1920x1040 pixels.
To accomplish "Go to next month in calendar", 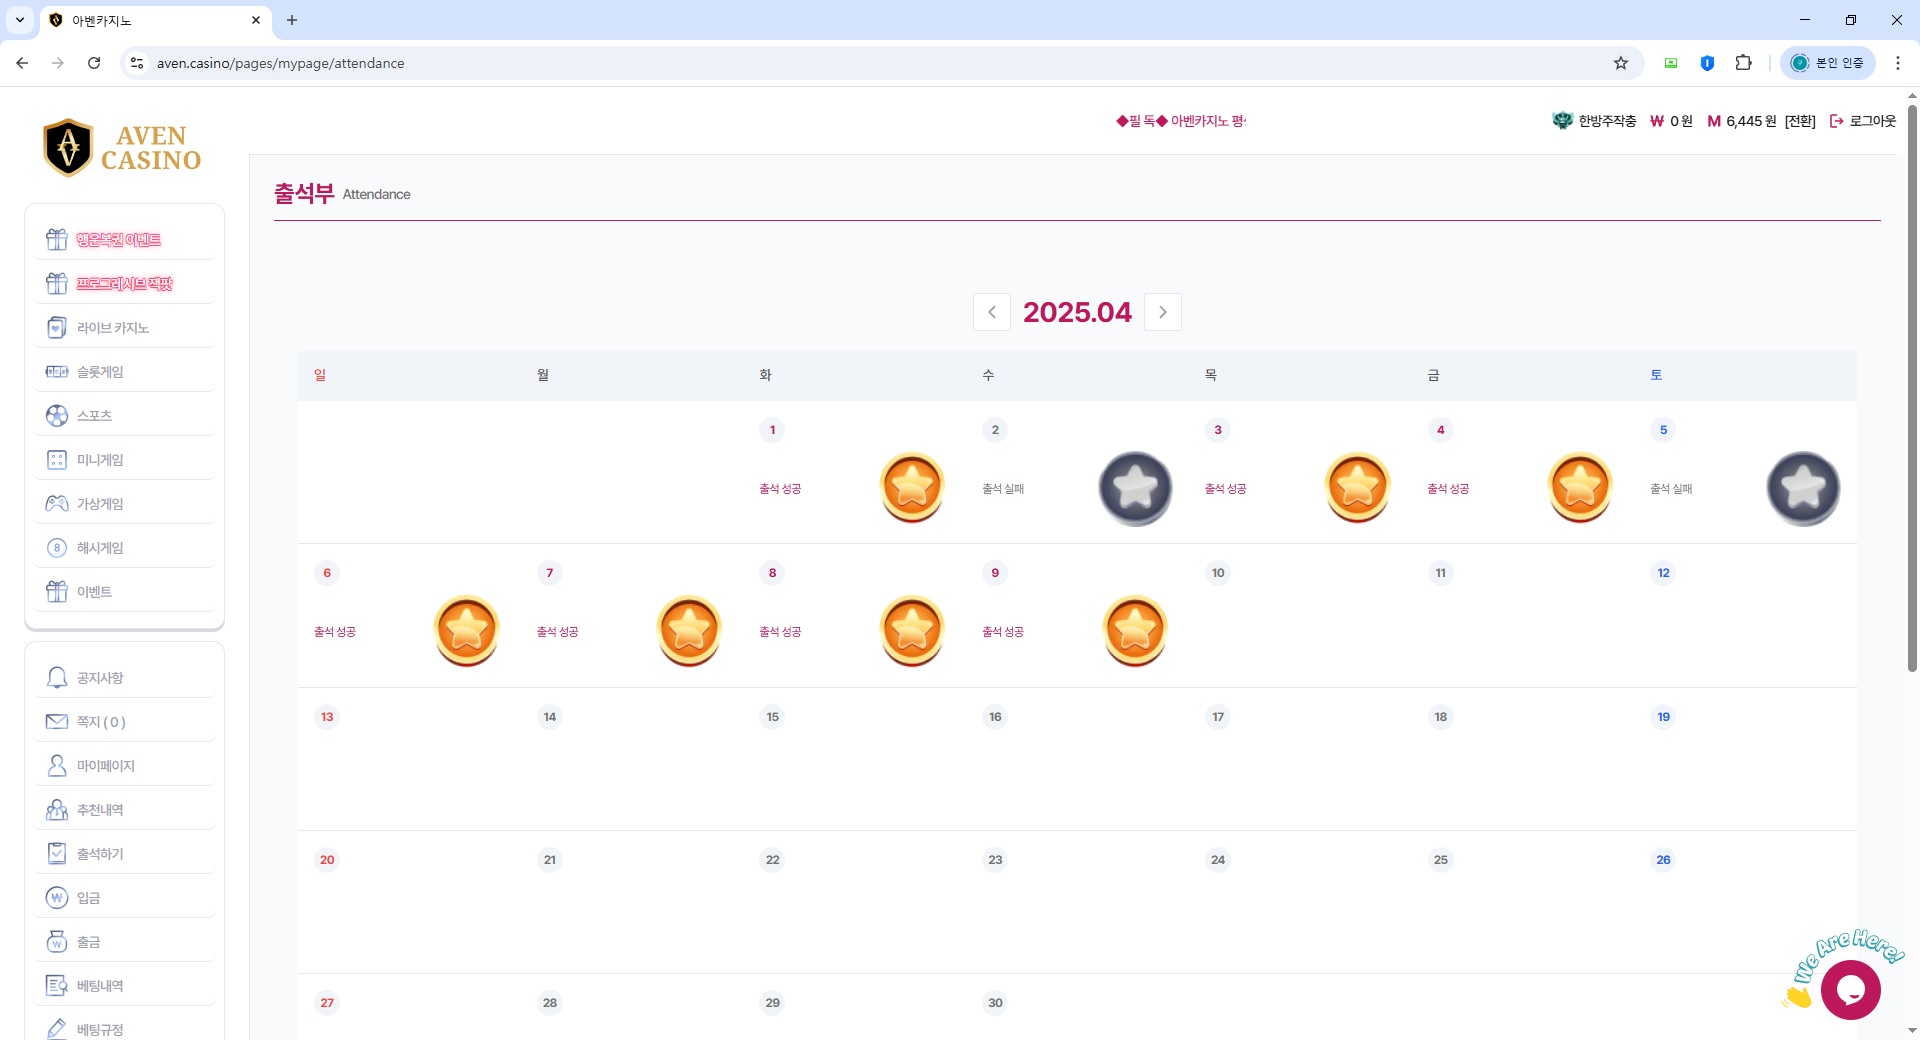I will pyautogui.click(x=1163, y=312).
